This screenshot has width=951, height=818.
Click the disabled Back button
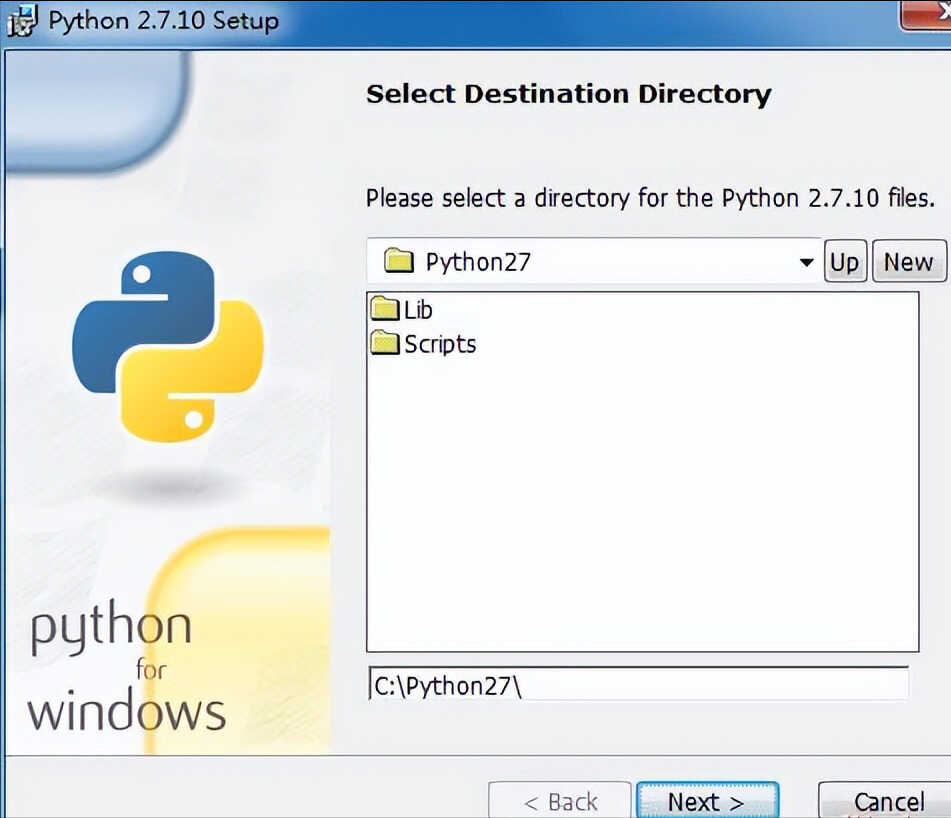(560, 801)
